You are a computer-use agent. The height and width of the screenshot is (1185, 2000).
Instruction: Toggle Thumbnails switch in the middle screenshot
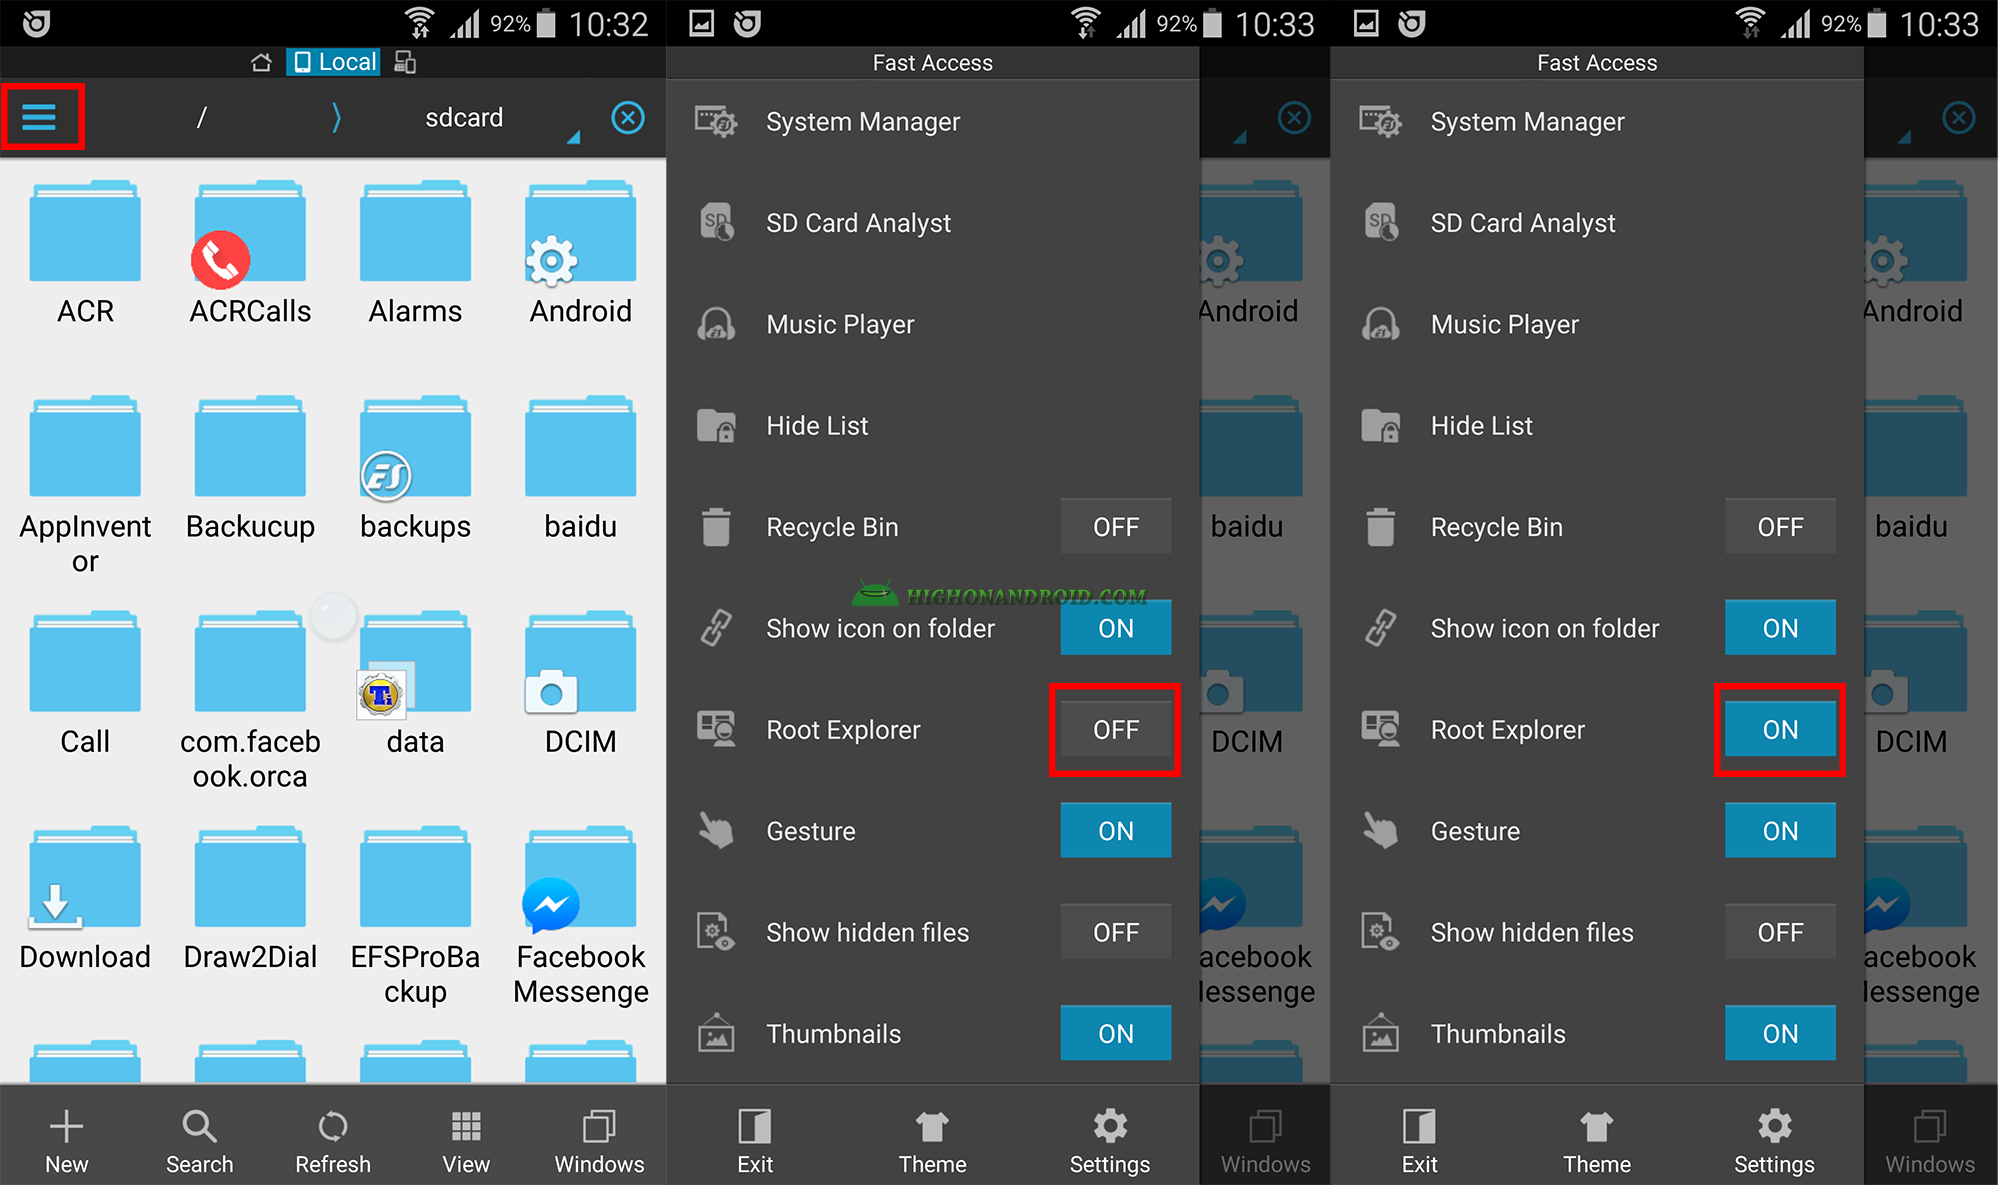click(x=1116, y=1034)
